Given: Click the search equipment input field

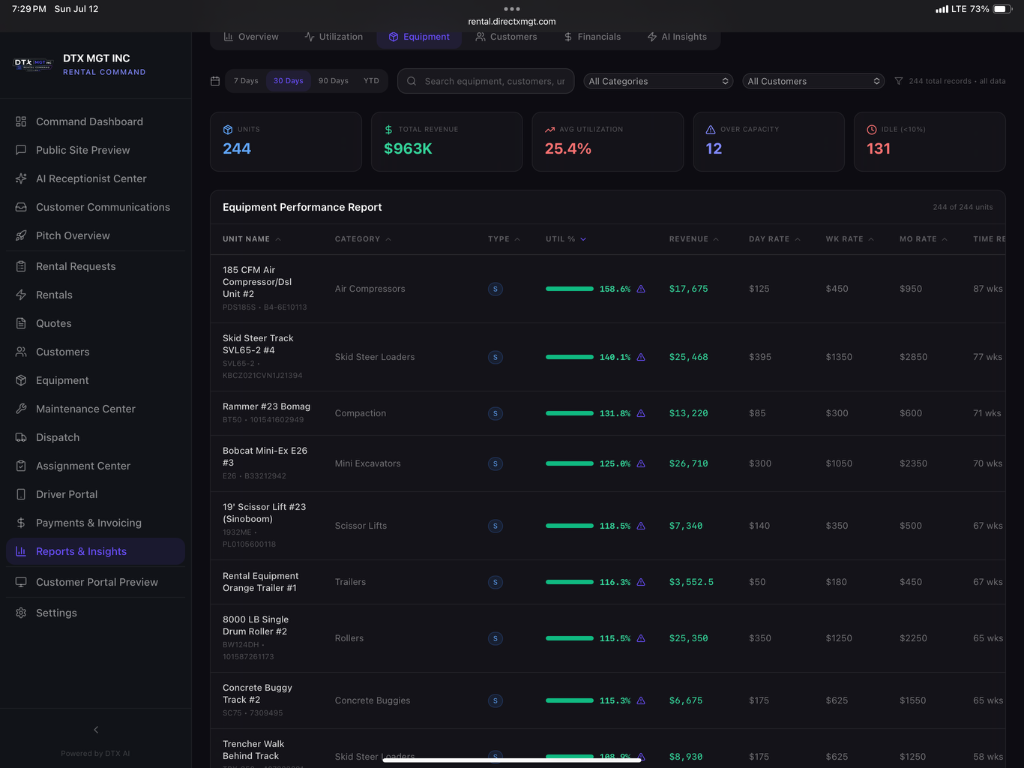Looking at the screenshot, I should (x=486, y=81).
